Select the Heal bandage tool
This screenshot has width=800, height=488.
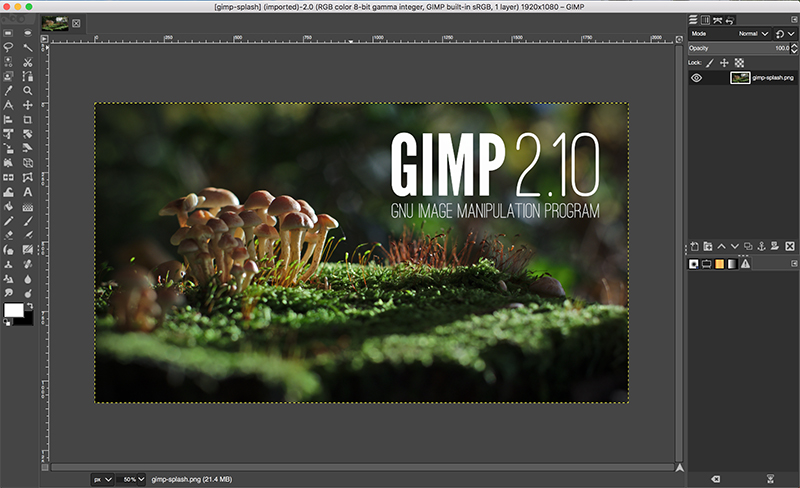click(x=28, y=264)
